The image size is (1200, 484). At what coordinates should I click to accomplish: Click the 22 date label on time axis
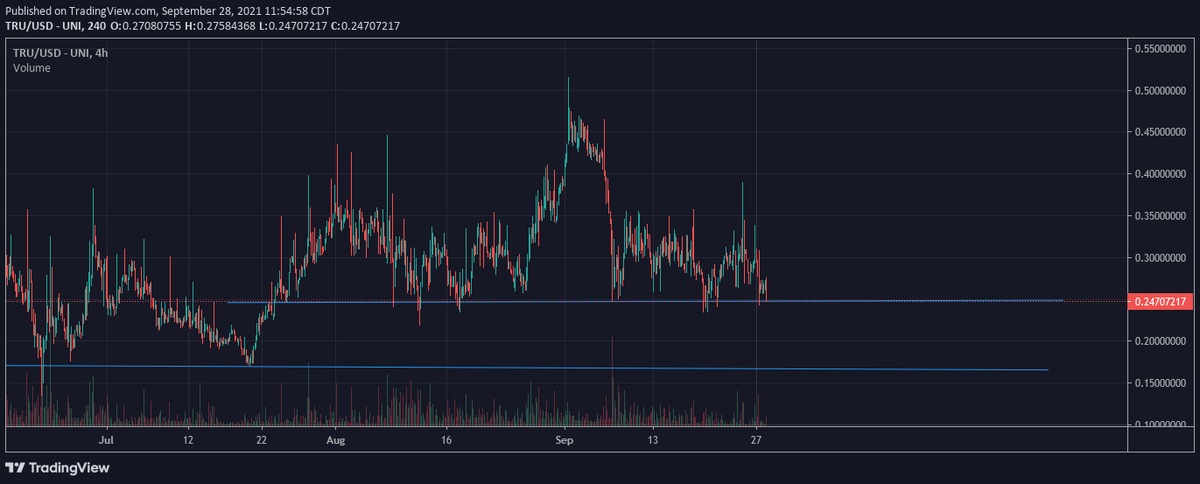click(x=260, y=439)
